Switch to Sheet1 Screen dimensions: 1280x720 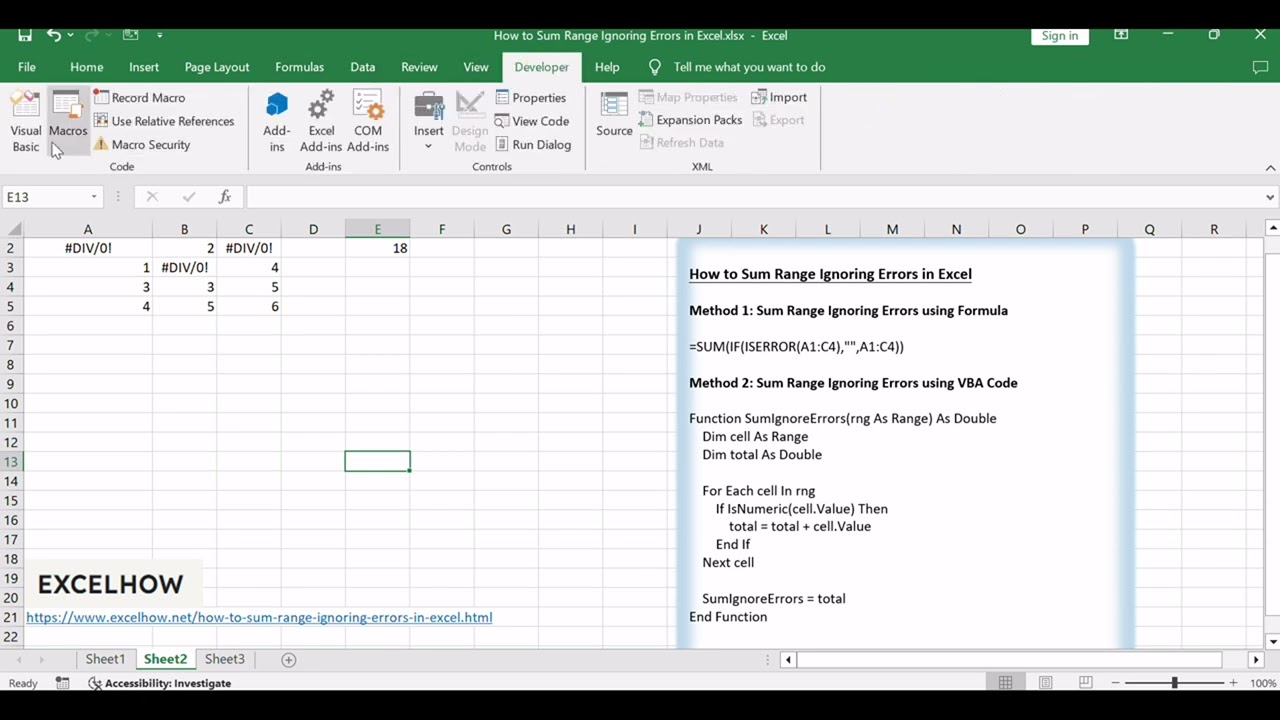[x=105, y=659]
